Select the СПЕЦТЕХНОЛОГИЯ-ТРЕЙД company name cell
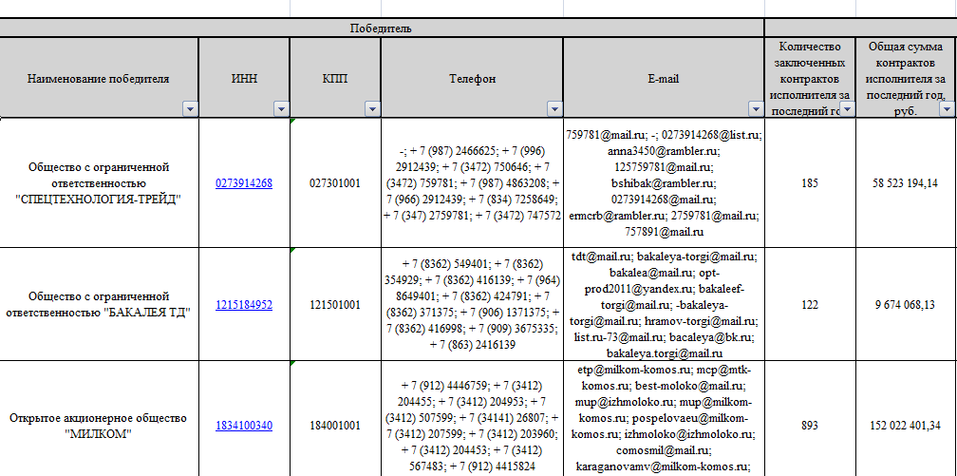 click(x=99, y=183)
